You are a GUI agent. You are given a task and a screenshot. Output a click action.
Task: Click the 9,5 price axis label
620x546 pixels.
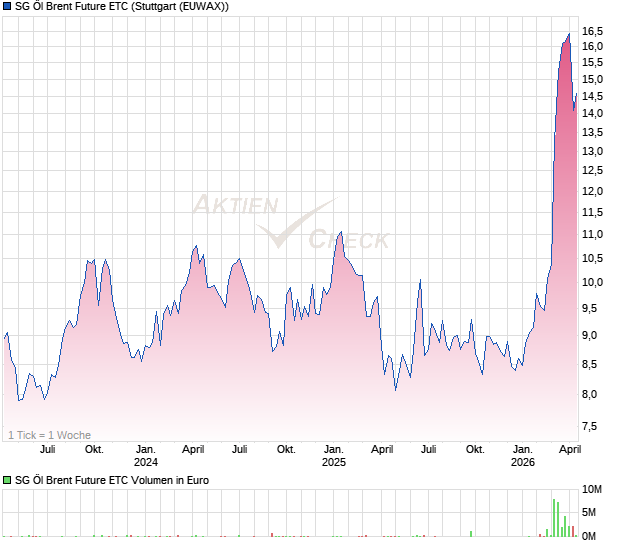pos(590,308)
